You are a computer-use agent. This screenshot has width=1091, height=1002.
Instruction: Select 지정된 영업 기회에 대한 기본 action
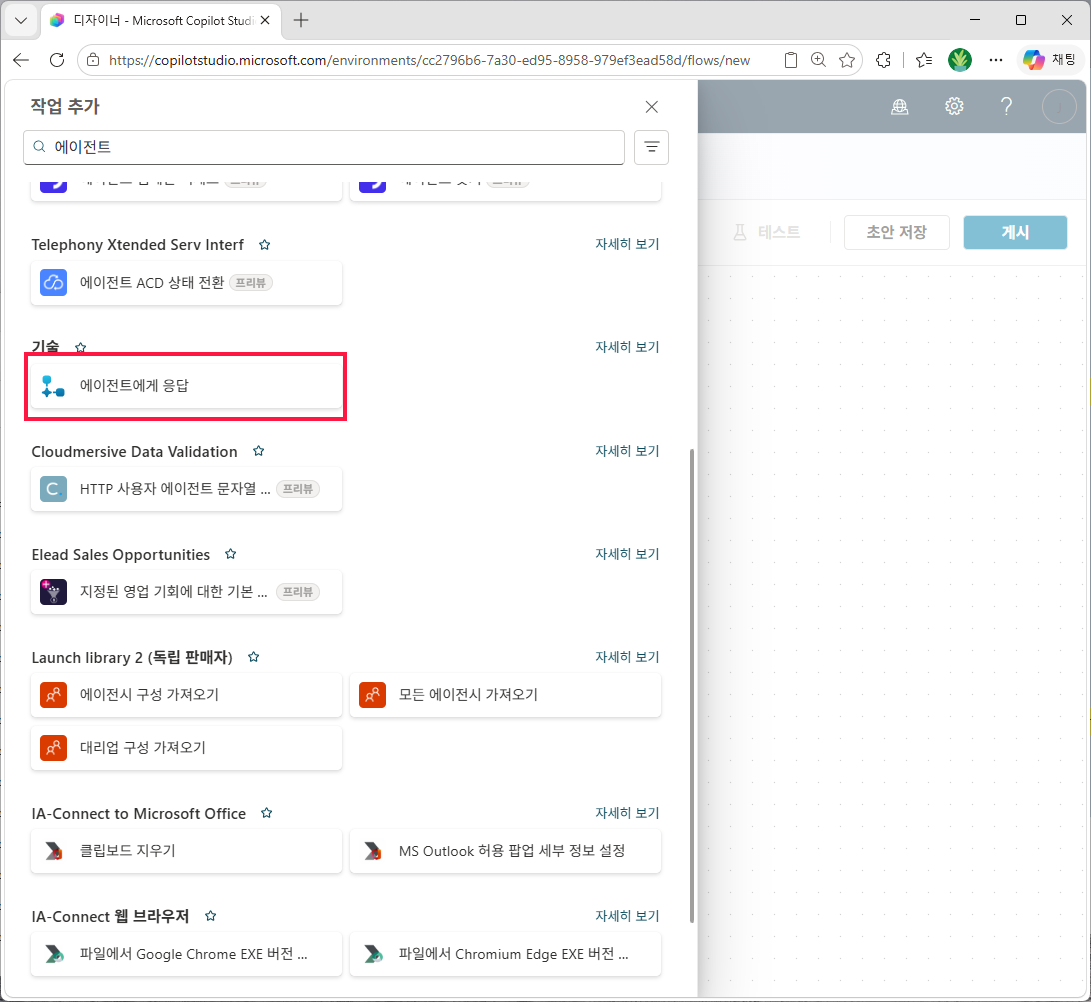(186, 592)
